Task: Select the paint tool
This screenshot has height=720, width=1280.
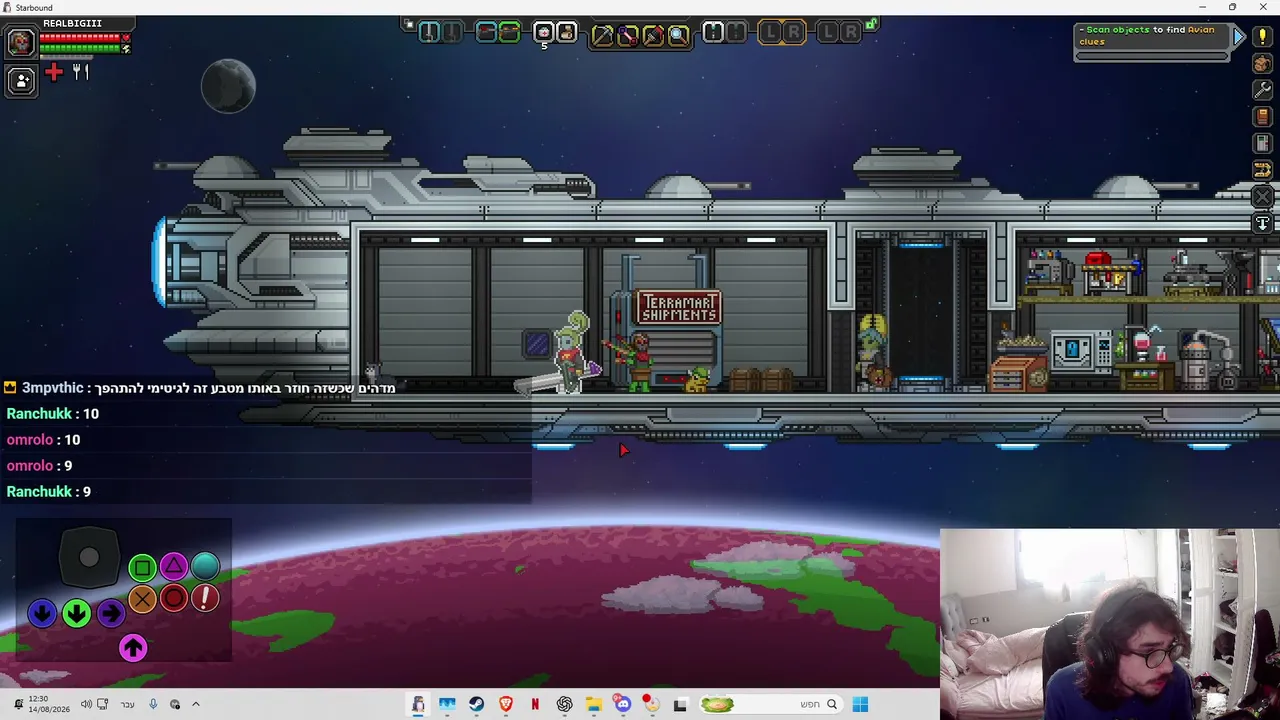Action: 653,36
